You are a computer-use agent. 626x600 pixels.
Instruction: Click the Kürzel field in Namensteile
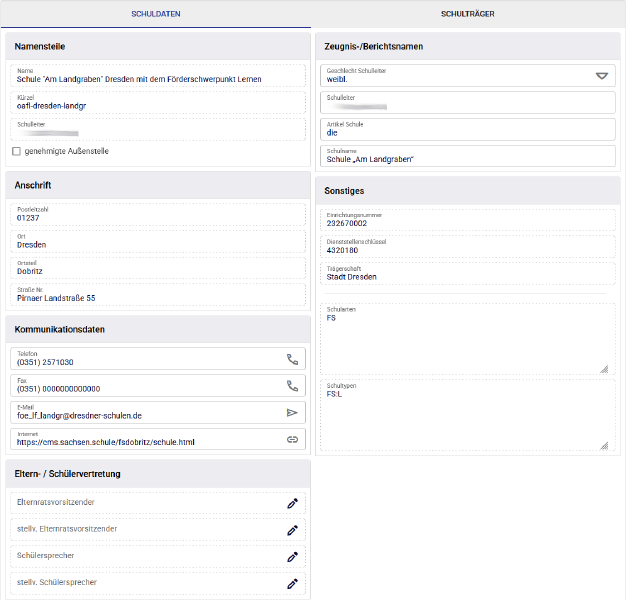click(x=158, y=103)
